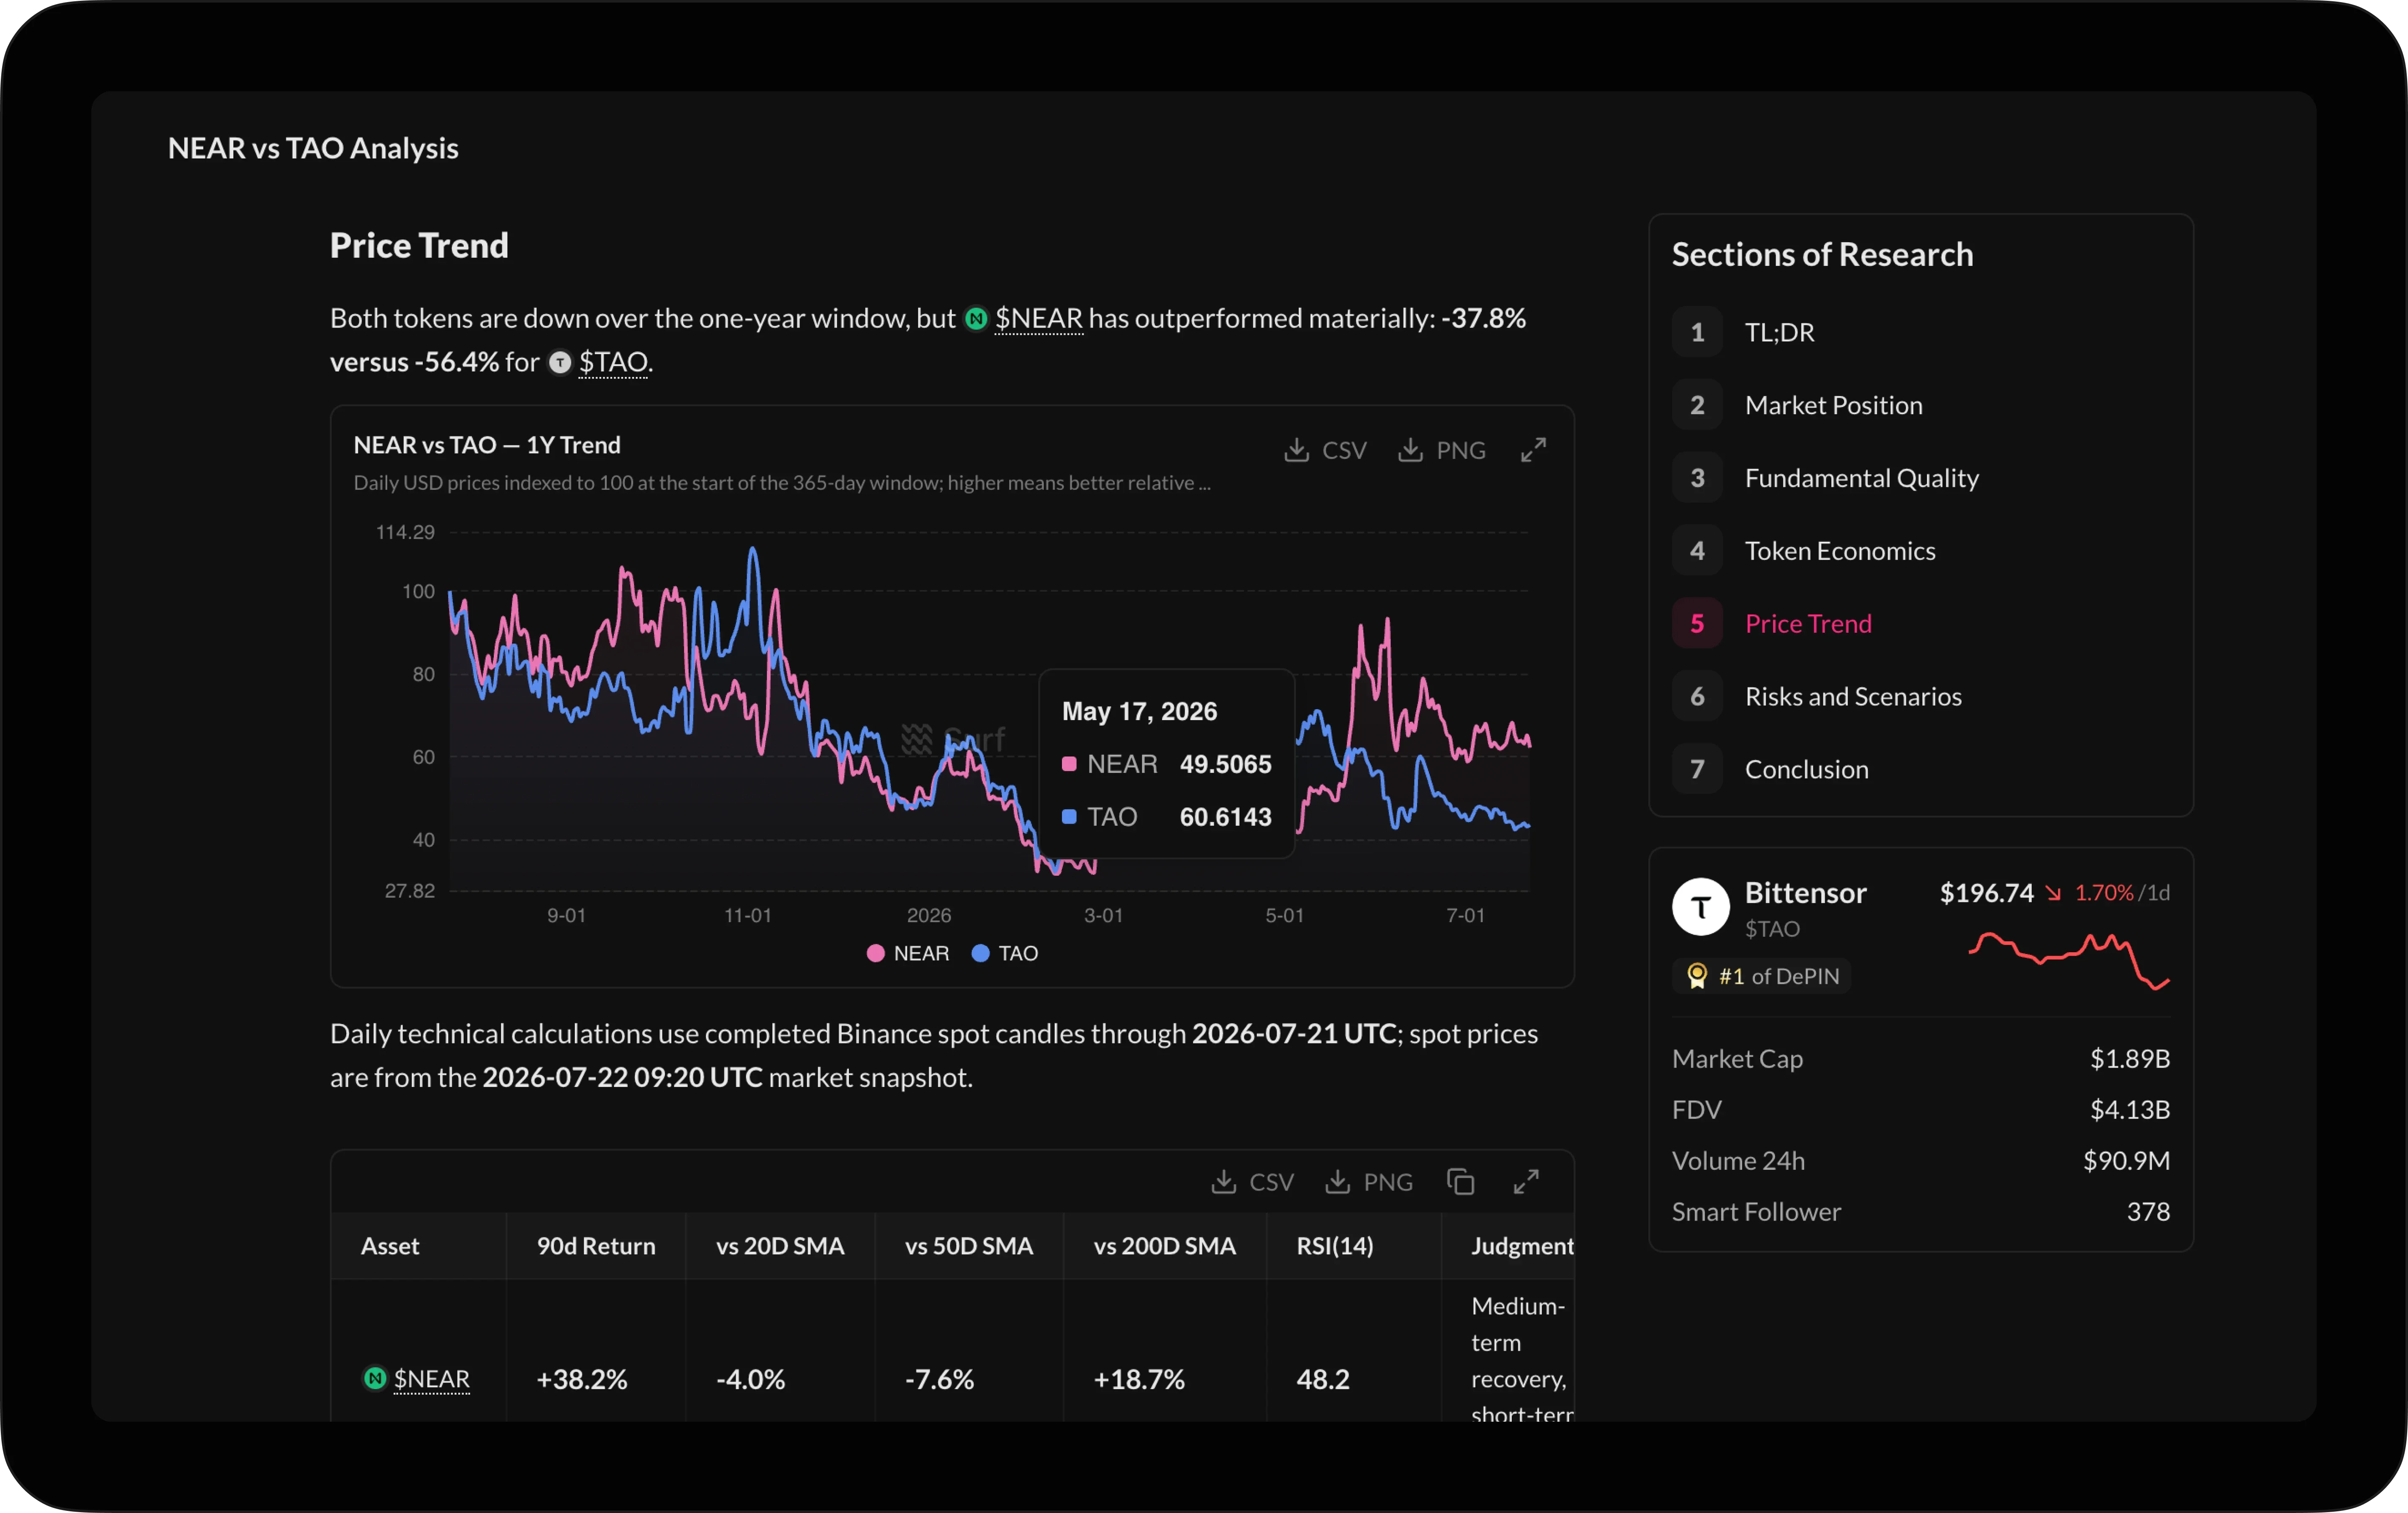
Task: Open the $TAO token link in paragraph
Action: click(x=613, y=362)
